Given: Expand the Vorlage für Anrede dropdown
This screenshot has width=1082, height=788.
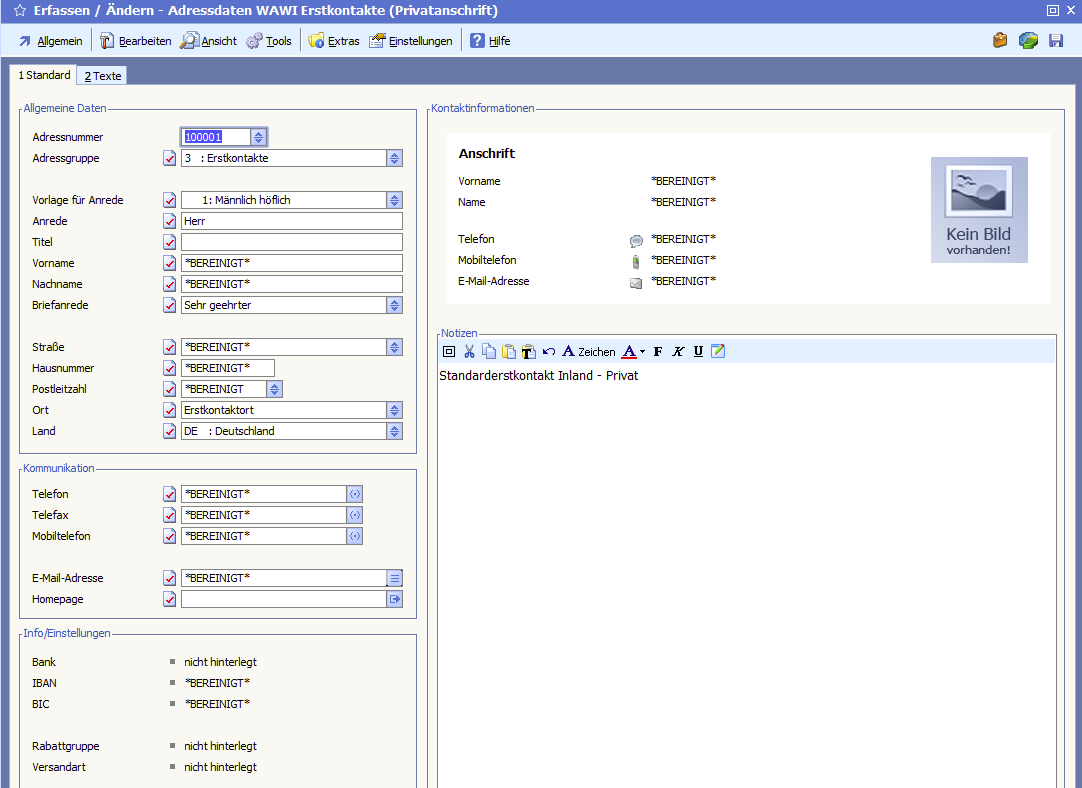Looking at the screenshot, I should 395,200.
